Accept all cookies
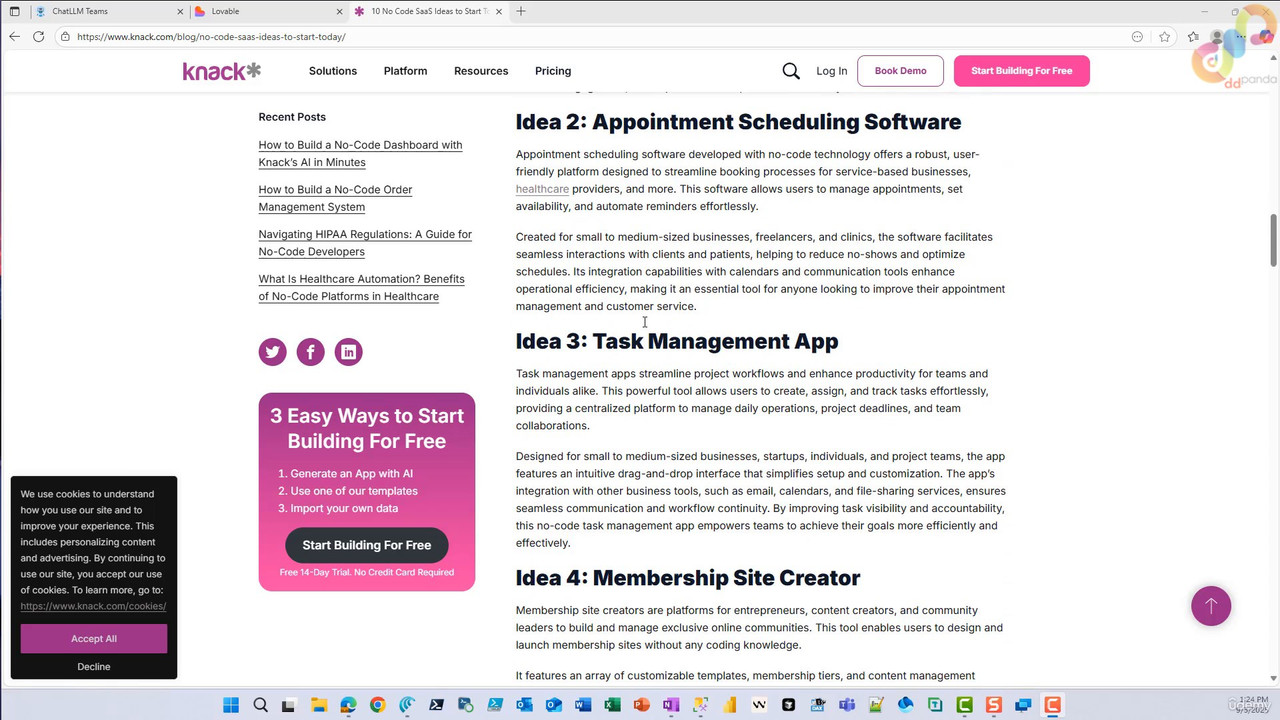Image resolution: width=1280 pixels, height=720 pixels. pos(94,639)
